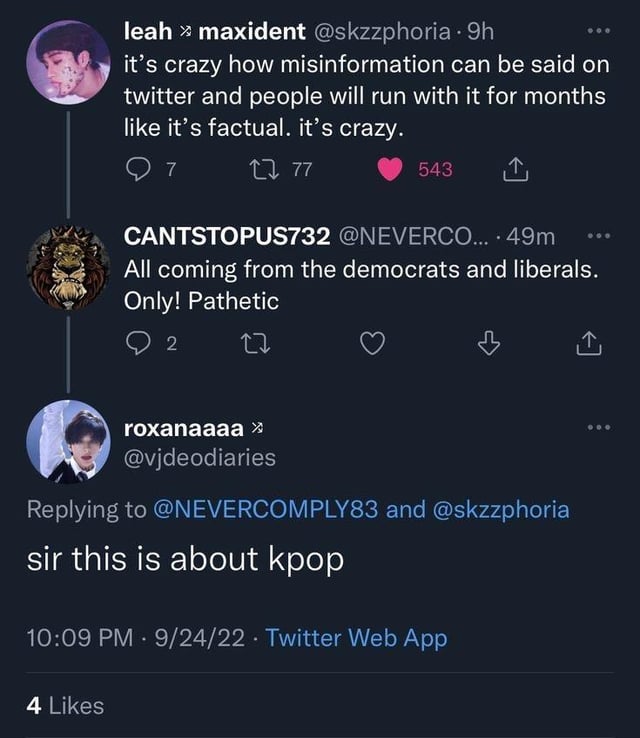This screenshot has width=640, height=738.
Task: Open leah's profile picture
Action: (x=67, y=61)
